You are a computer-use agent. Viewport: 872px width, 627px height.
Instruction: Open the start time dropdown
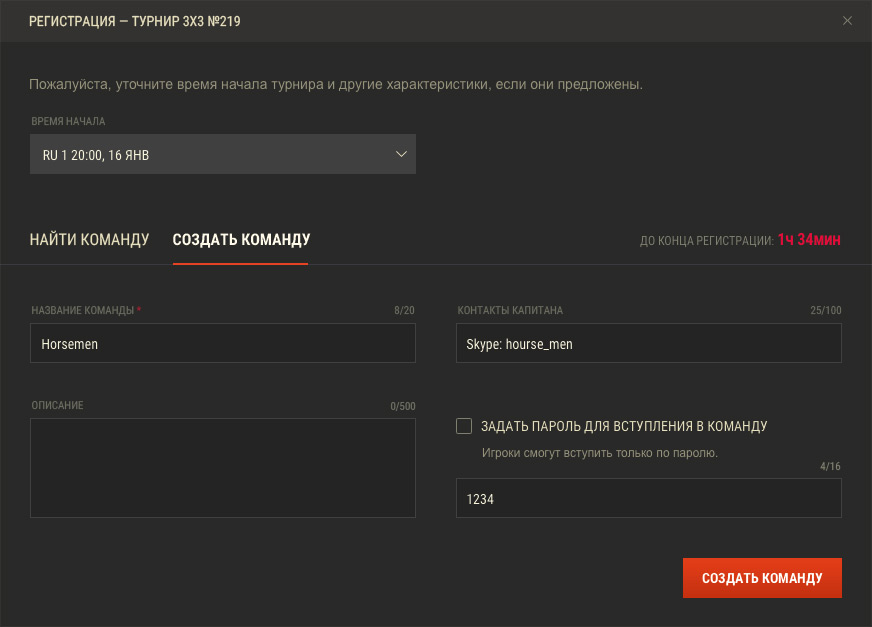click(x=222, y=154)
